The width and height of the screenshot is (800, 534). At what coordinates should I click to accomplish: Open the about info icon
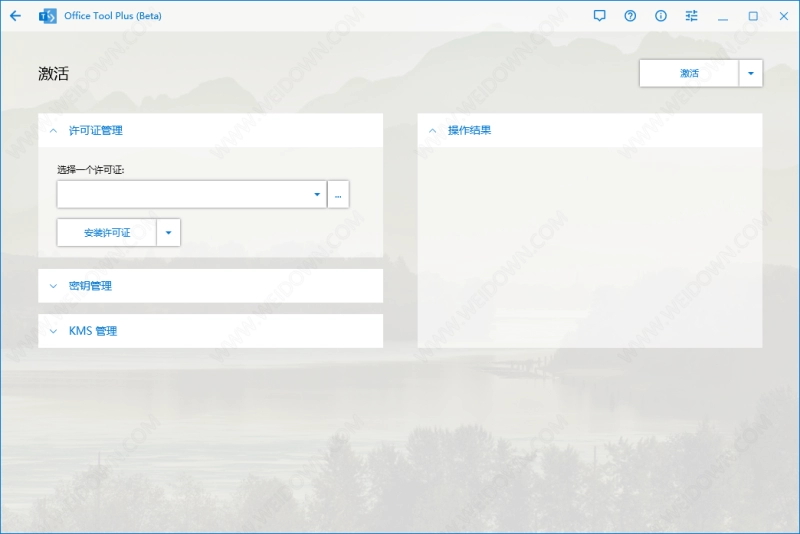[x=661, y=16]
